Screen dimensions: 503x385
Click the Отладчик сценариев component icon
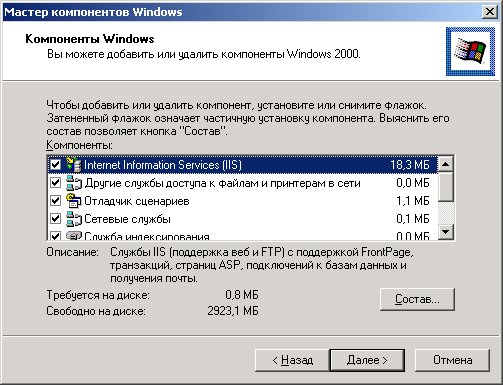tap(74, 201)
